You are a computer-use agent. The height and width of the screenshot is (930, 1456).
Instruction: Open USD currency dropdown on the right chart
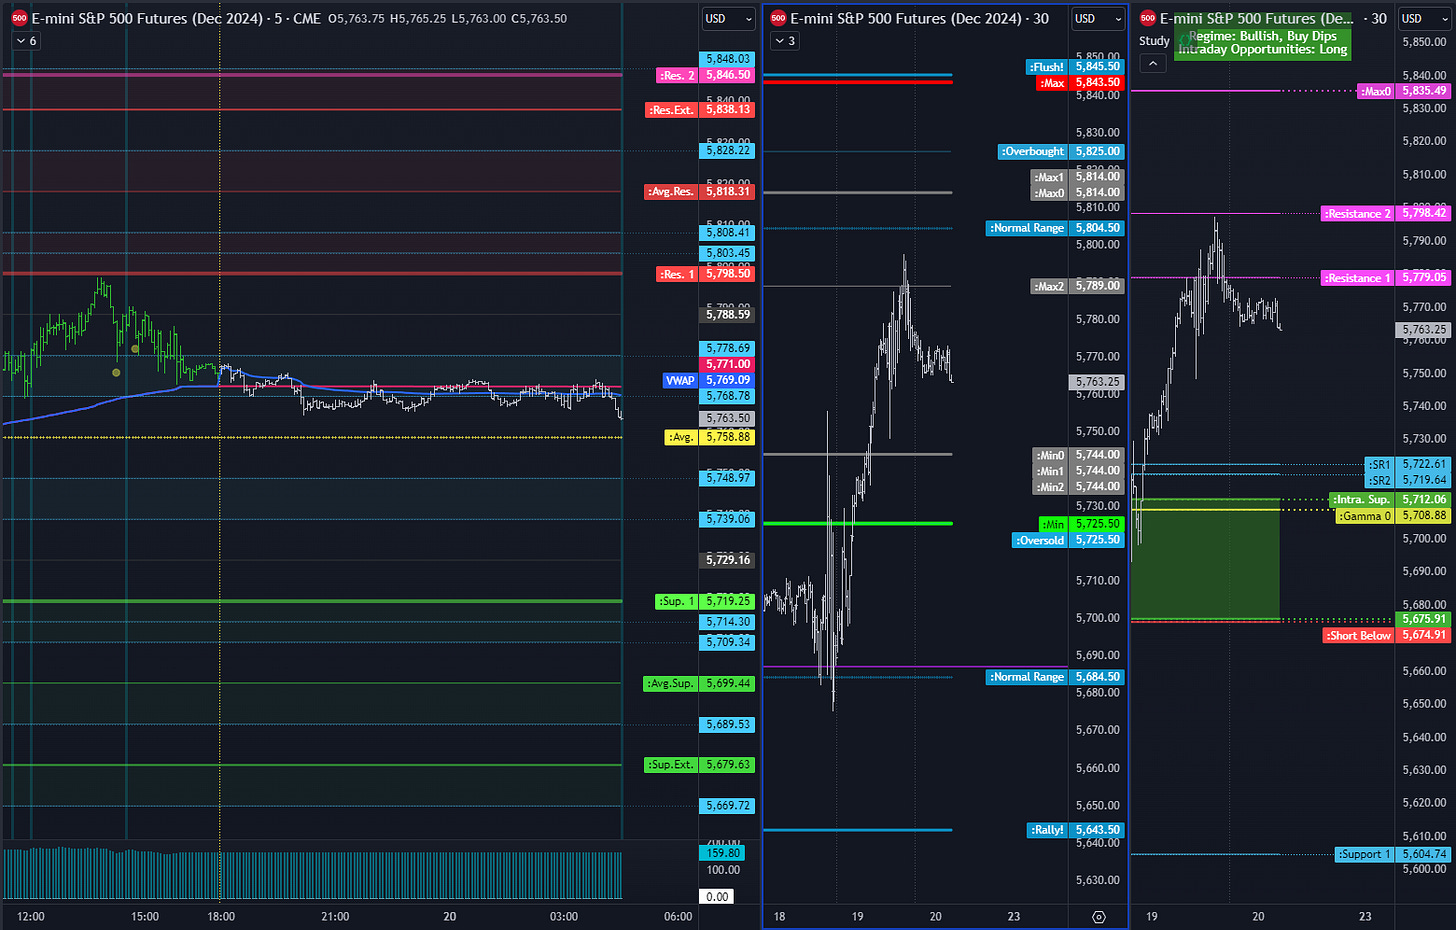point(1424,18)
